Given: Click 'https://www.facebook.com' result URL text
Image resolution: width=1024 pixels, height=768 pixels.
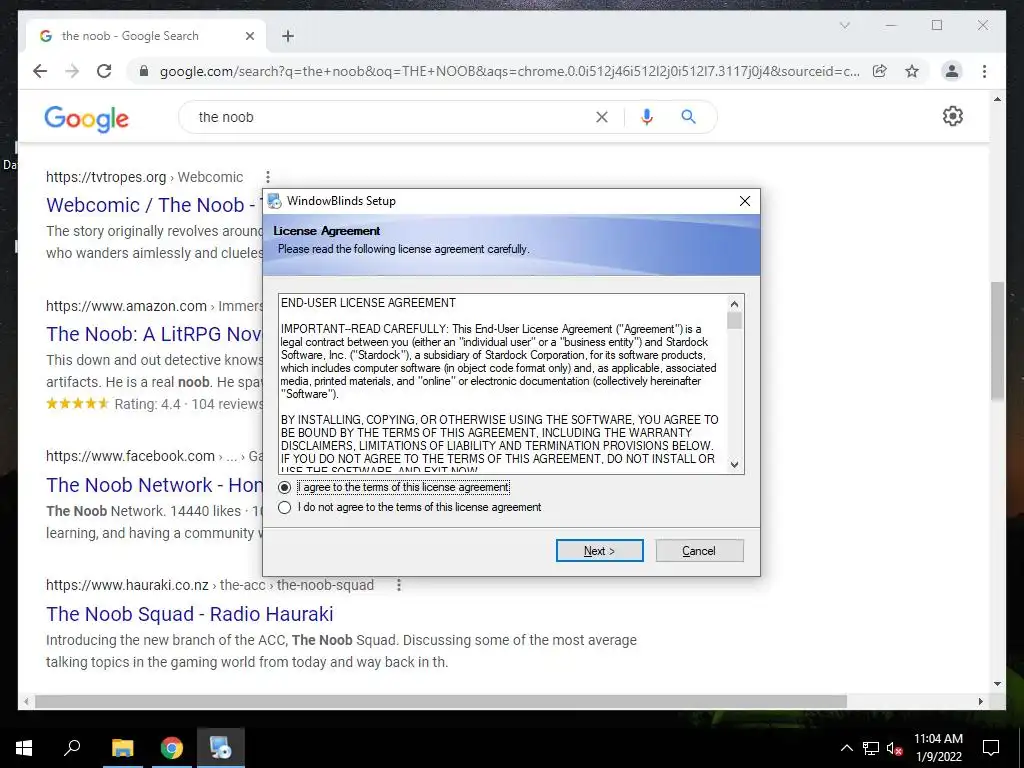Looking at the screenshot, I should (130, 456).
